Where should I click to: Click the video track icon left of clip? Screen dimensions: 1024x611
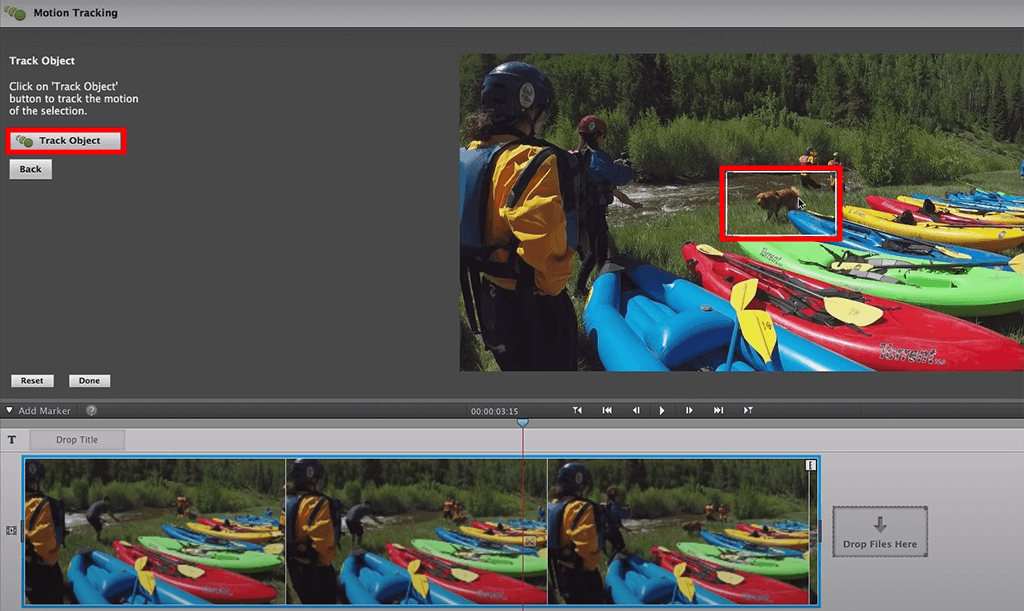pyautogui.click(x=11, y=531)
